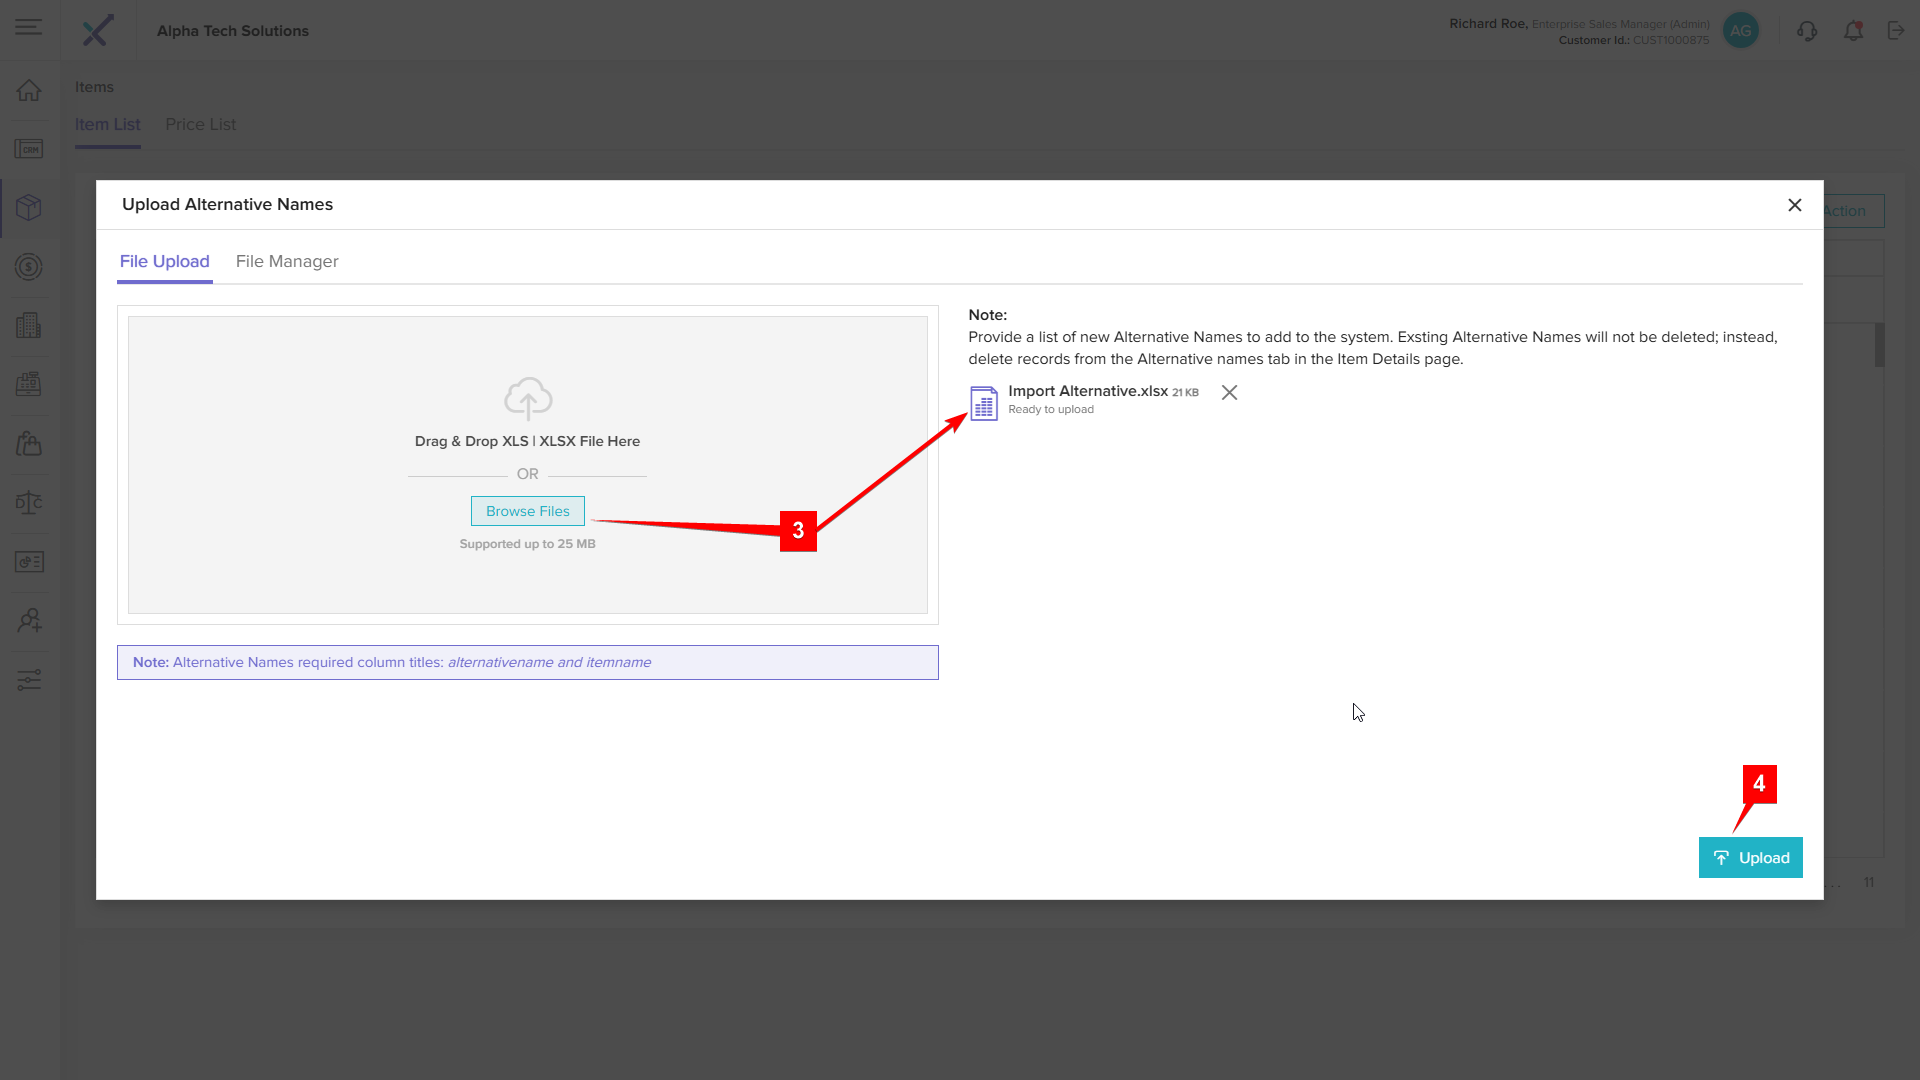Open the balance scale sidebar icon

point(29,502)
